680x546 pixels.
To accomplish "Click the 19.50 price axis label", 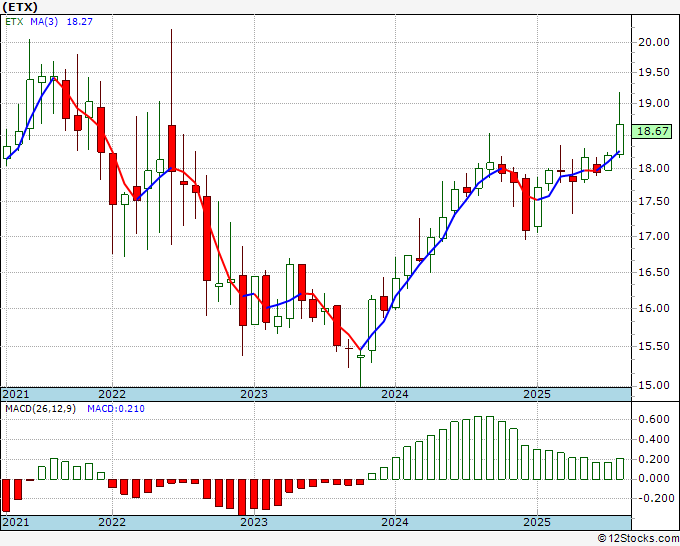I will tap(654, 72).
